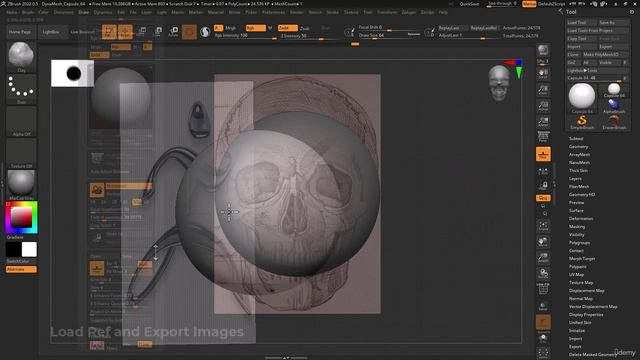This screenshot has width=640, height=360.
Task: Toggle the Alternate color button
Action: tap(21, 269)
